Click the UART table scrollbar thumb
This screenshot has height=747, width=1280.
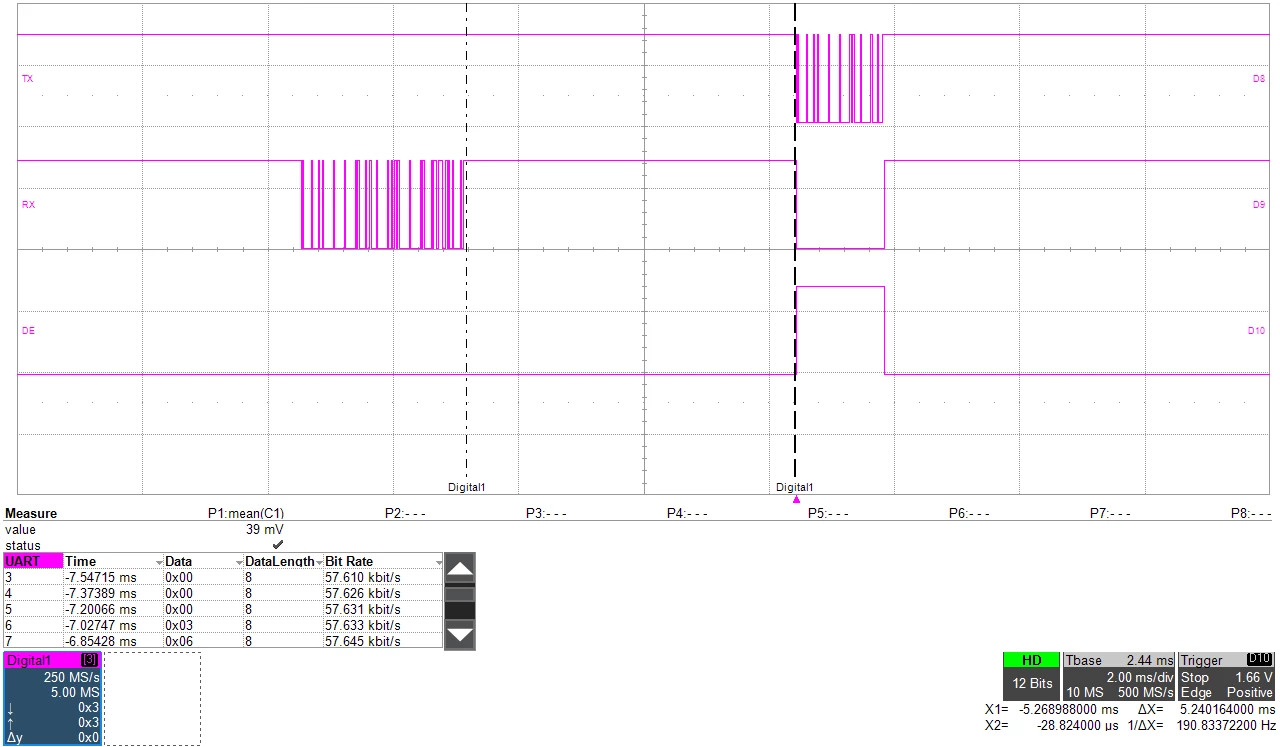(x=459, y=594)
